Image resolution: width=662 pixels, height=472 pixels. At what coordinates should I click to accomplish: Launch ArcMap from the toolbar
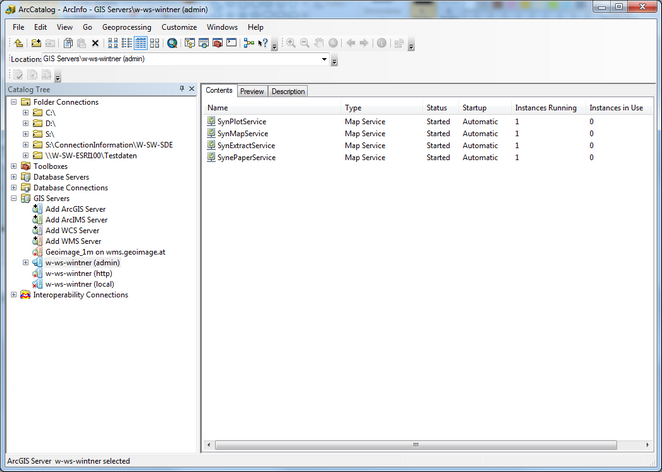click(172, 43)
